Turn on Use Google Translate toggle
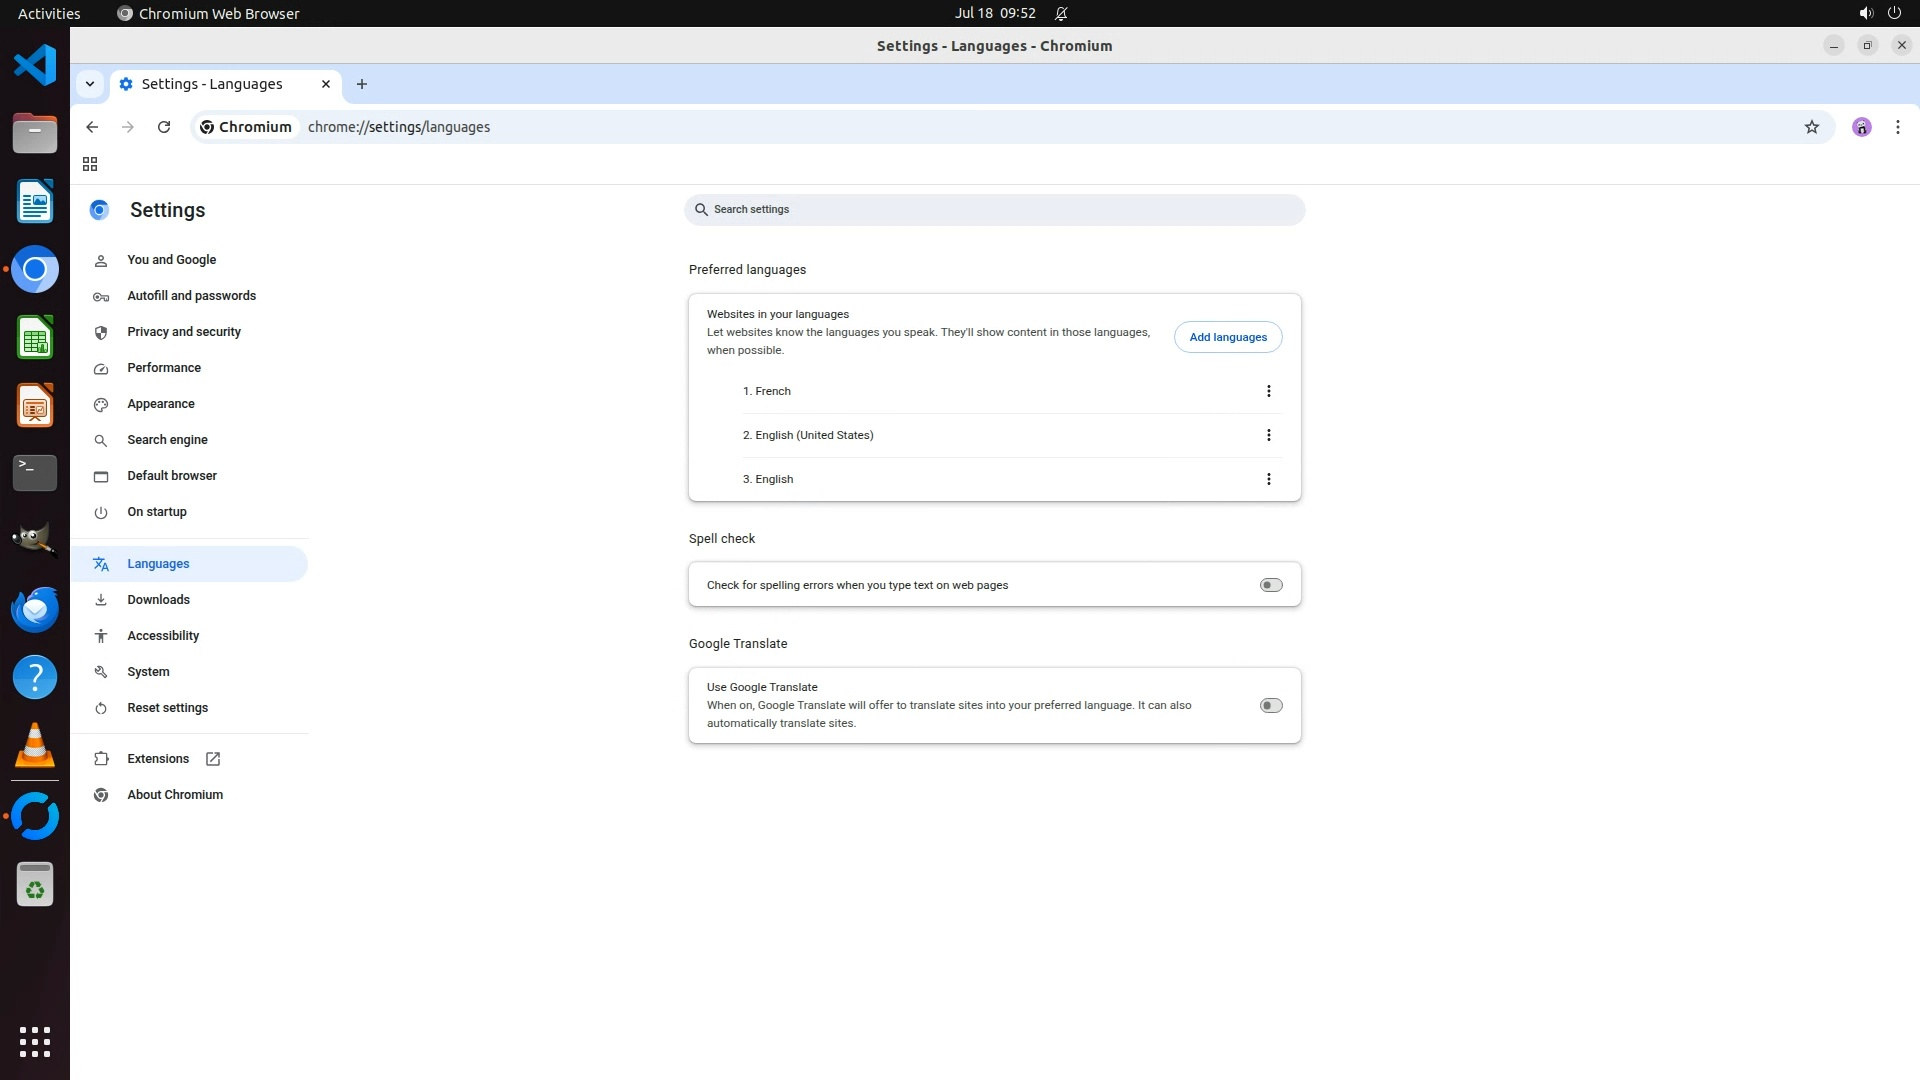 [x=1270, y=706]
